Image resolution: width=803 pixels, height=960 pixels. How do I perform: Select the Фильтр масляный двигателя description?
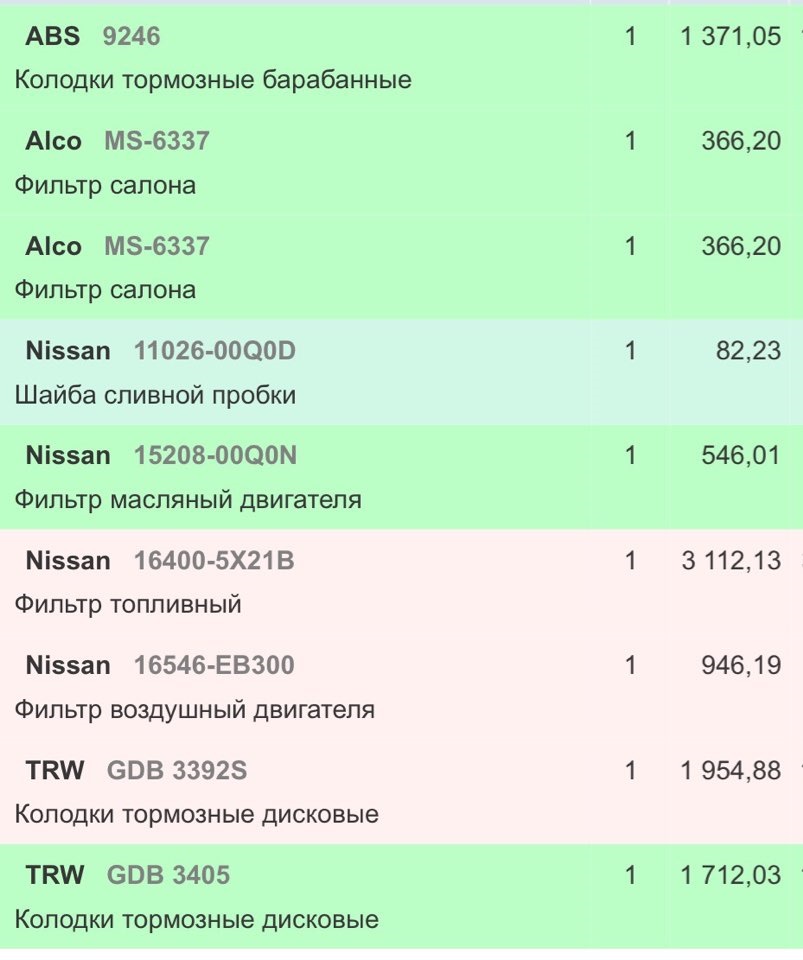[188, 500]
